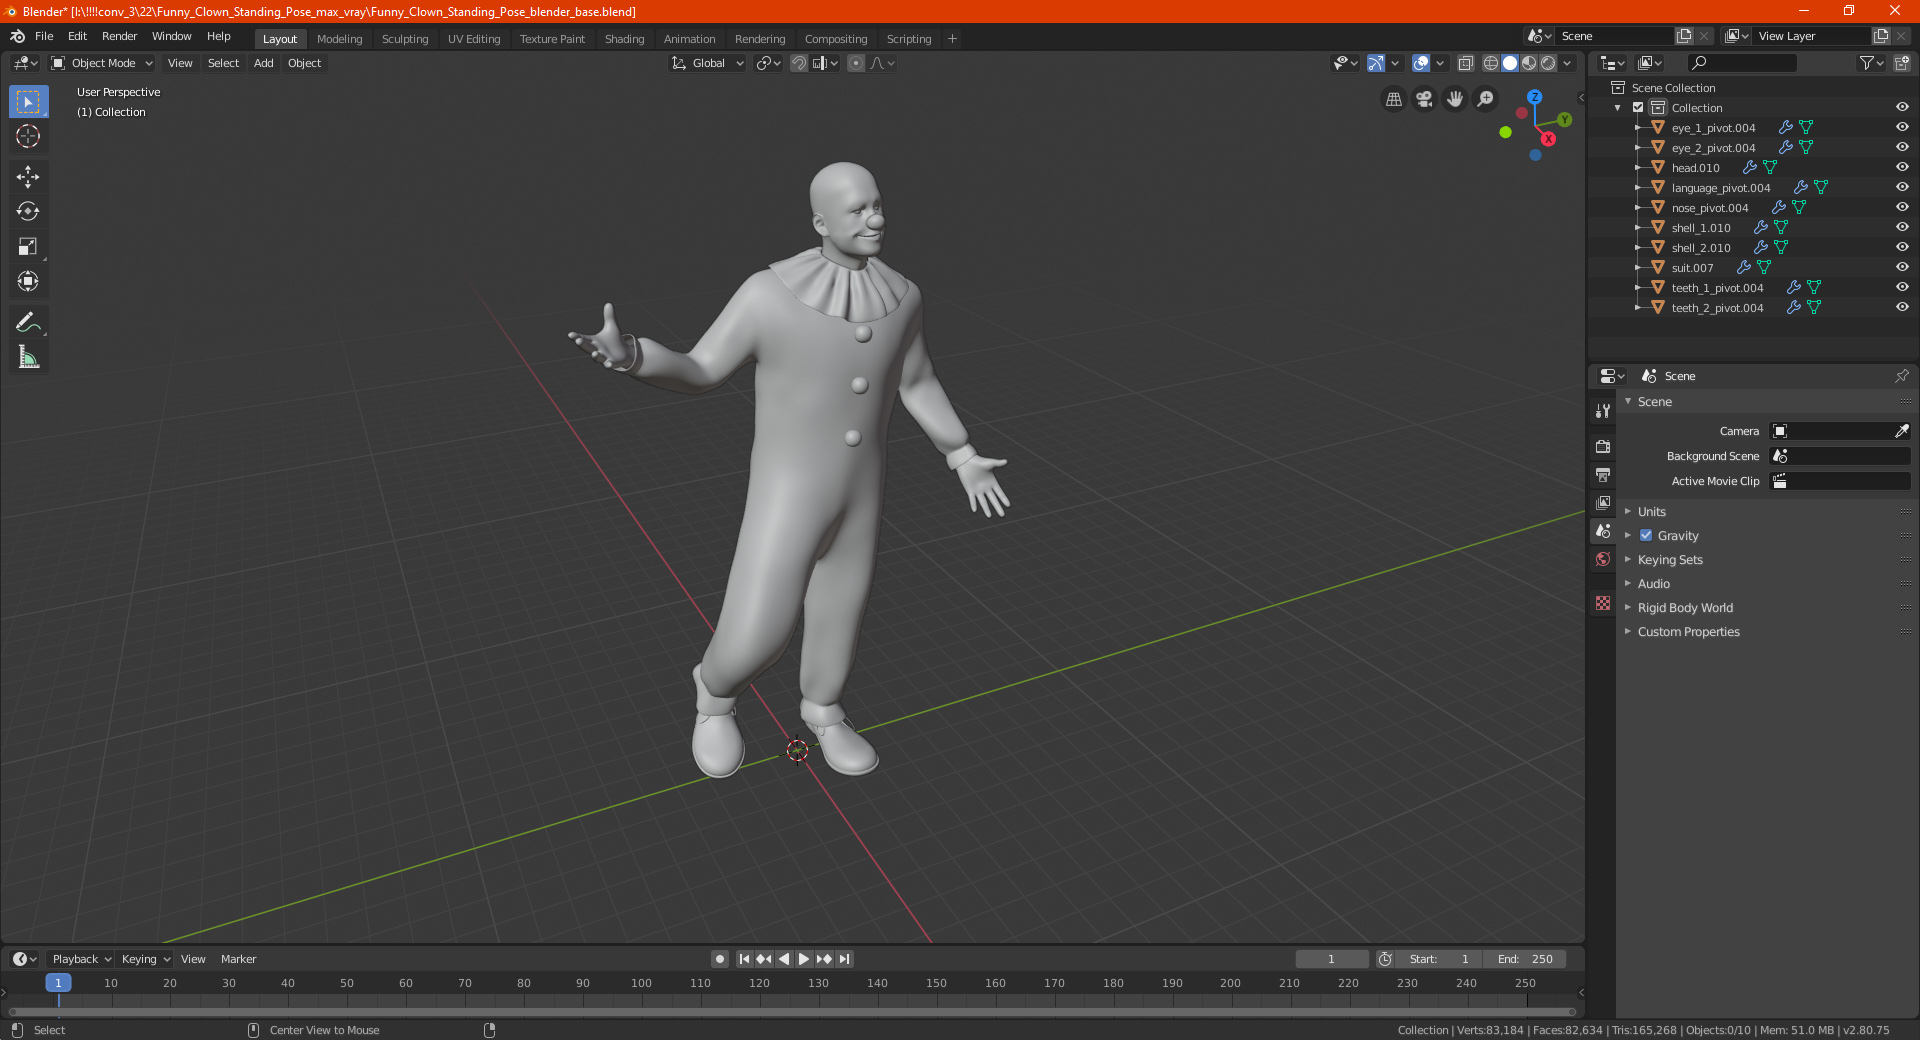Expand the Rigid Body World panel

tap(1685, 607)
